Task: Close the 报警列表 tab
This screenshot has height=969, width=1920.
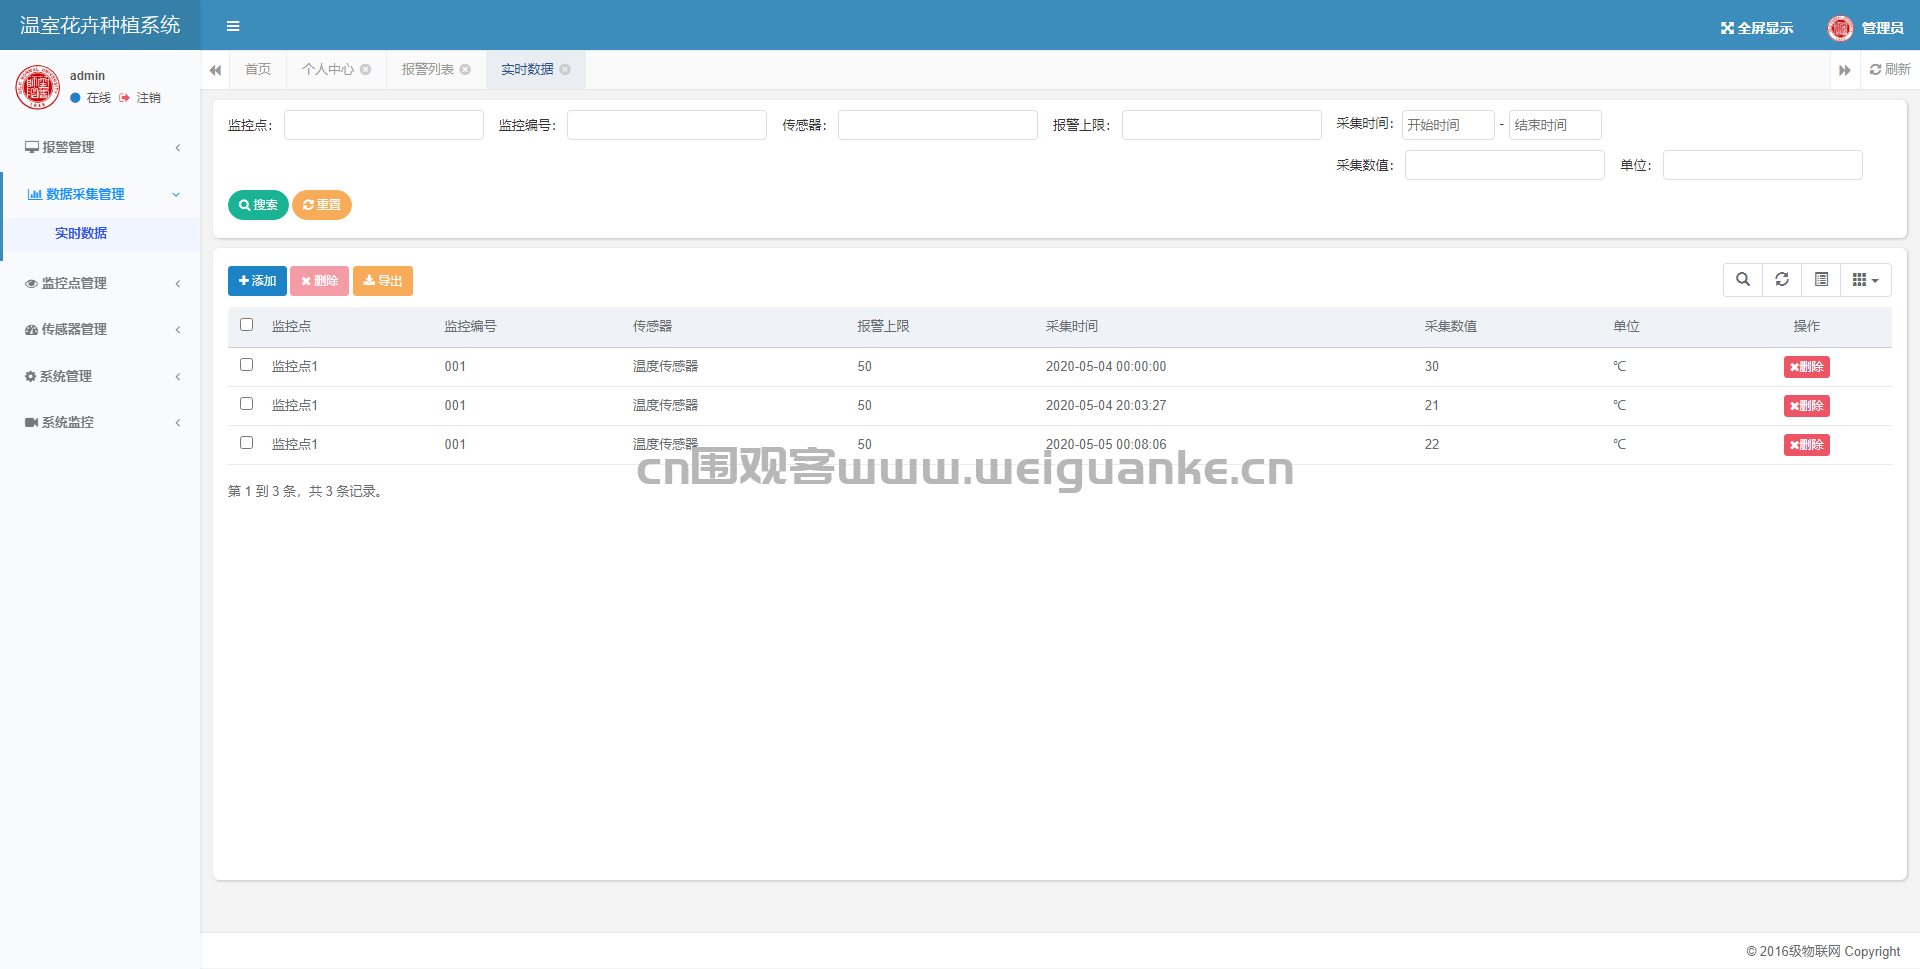Action: [465, 69]
